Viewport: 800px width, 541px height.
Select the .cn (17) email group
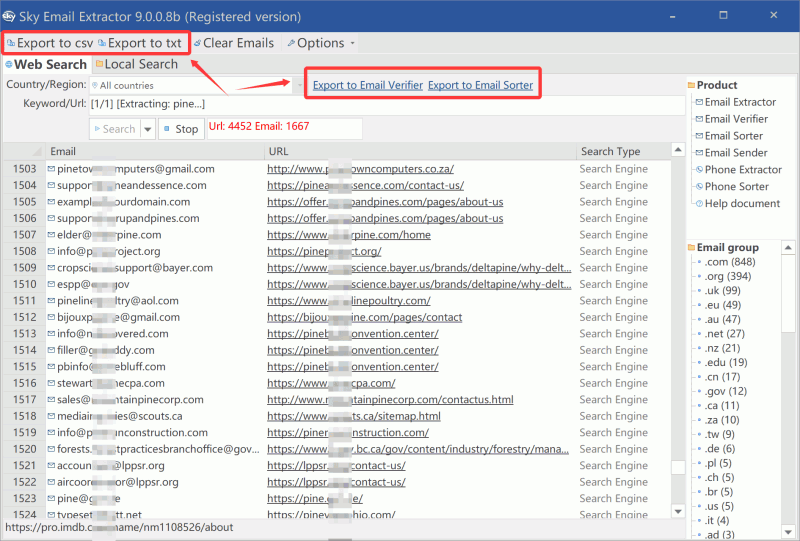coord(722,377)
